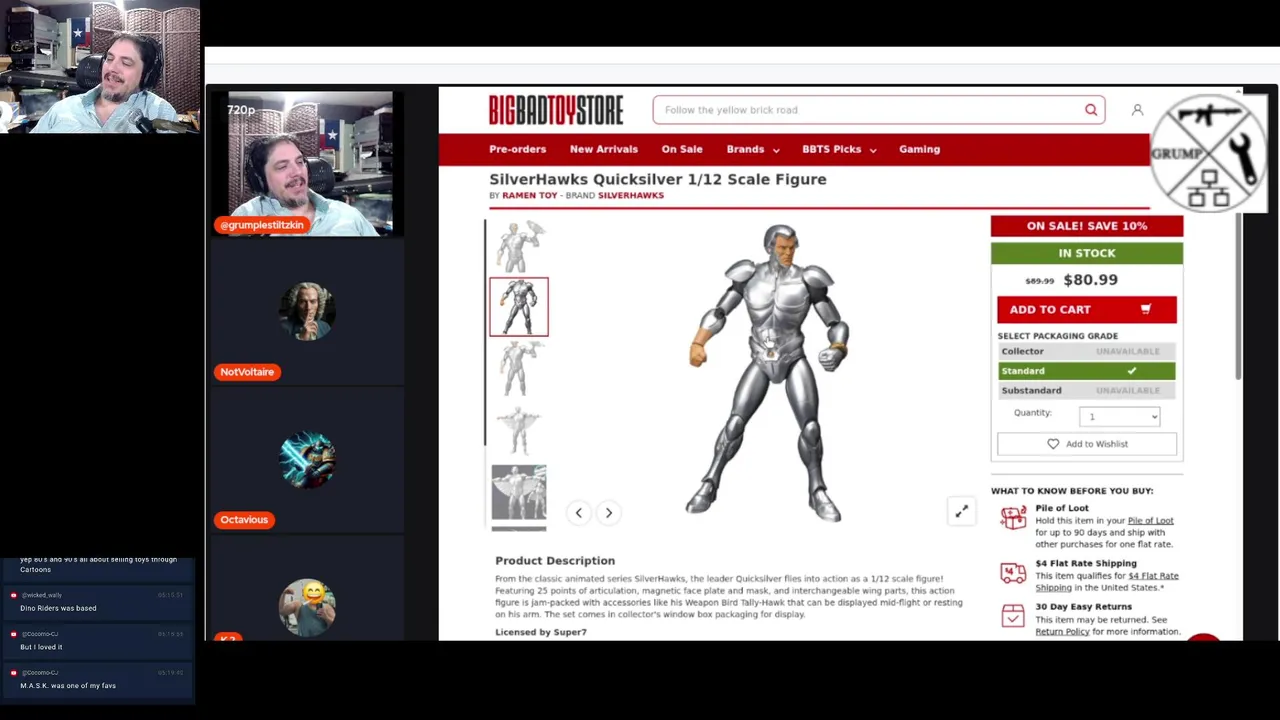Click the Add to Cart button

pos(1086,309)
